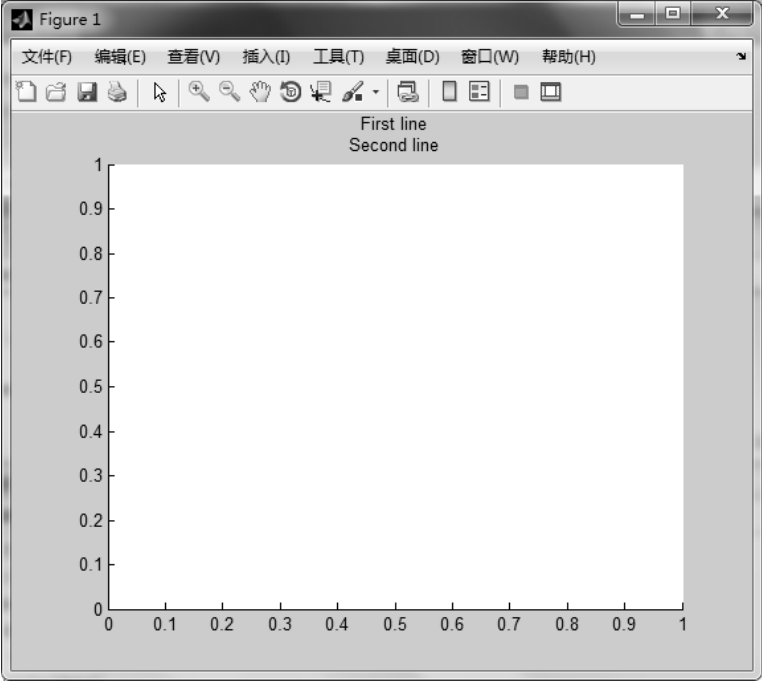Insert a colorbar using the toolbar icon
Screen dimensions: 762x681
pos(450,92)
